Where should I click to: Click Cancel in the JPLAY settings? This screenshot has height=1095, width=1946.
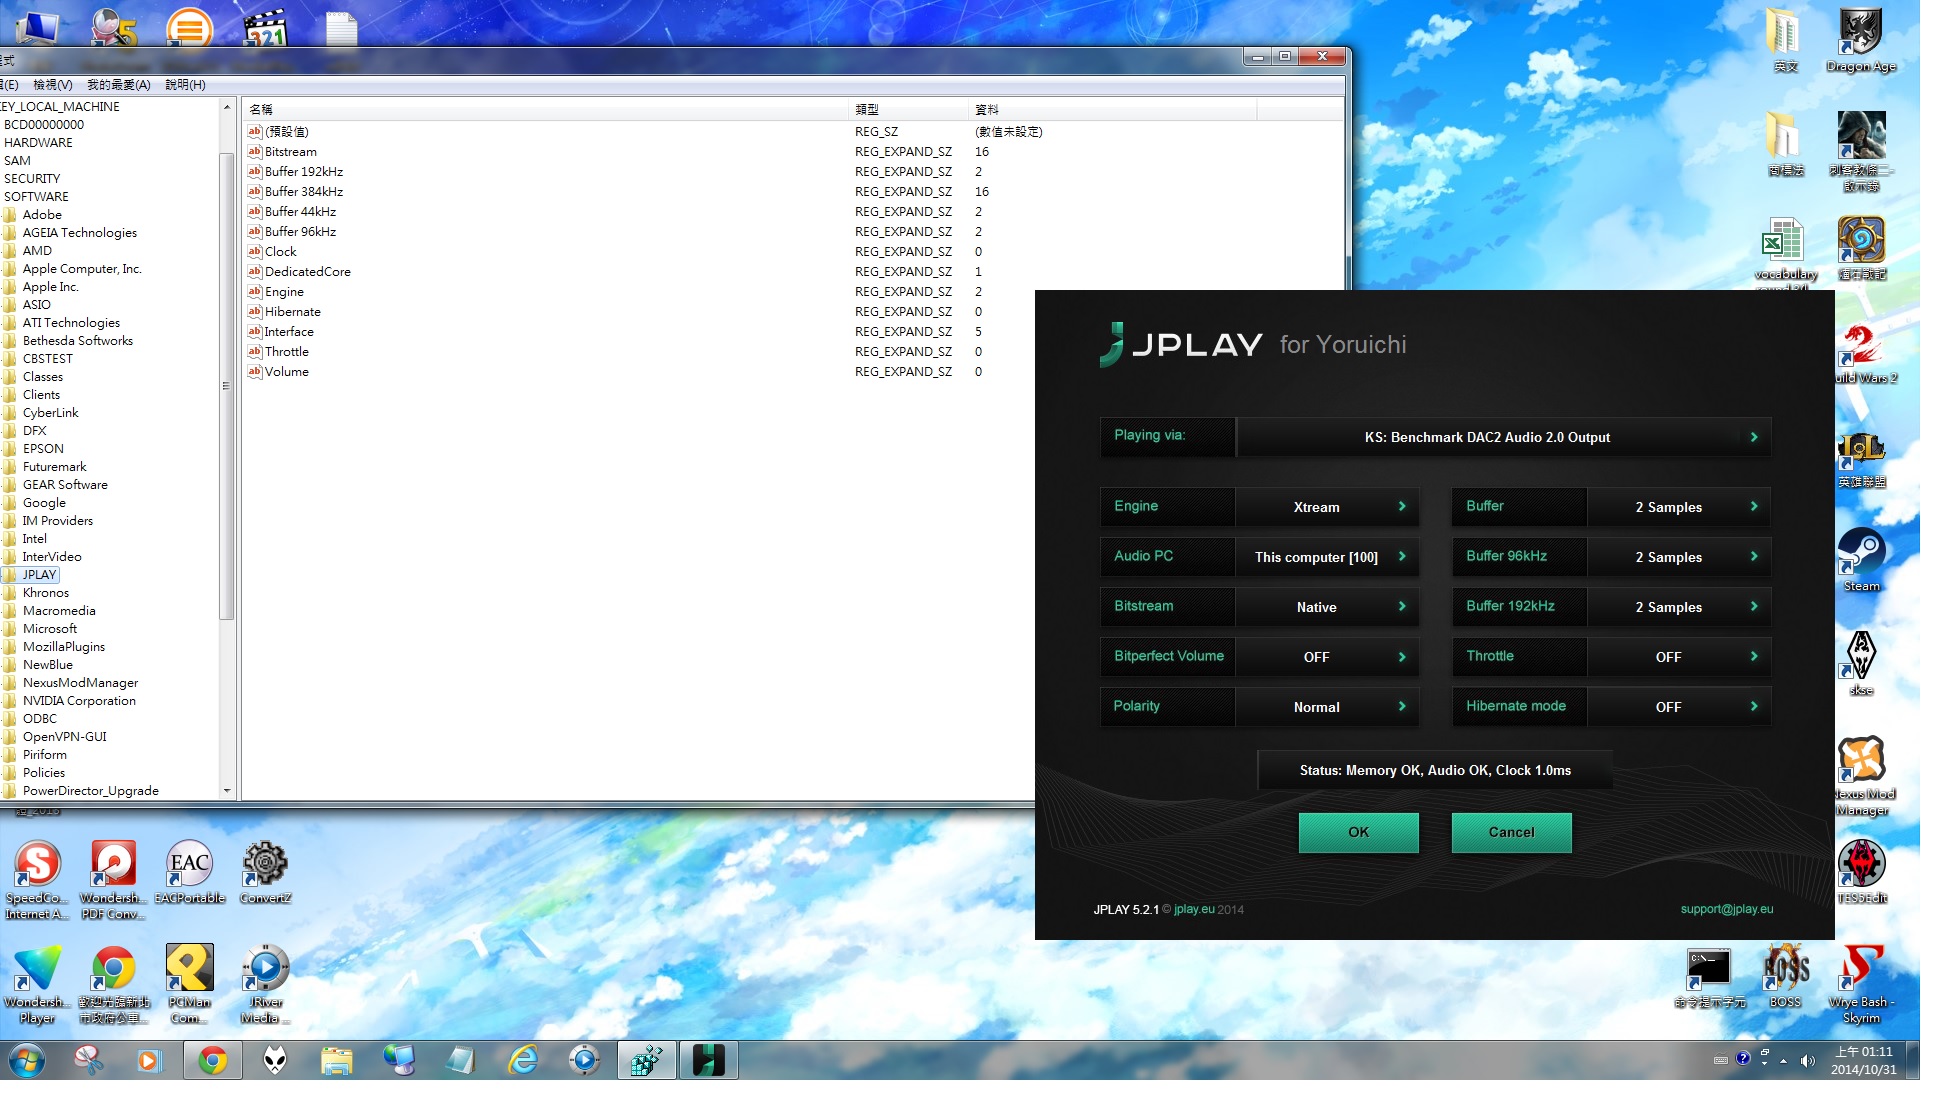point(1511,832)
